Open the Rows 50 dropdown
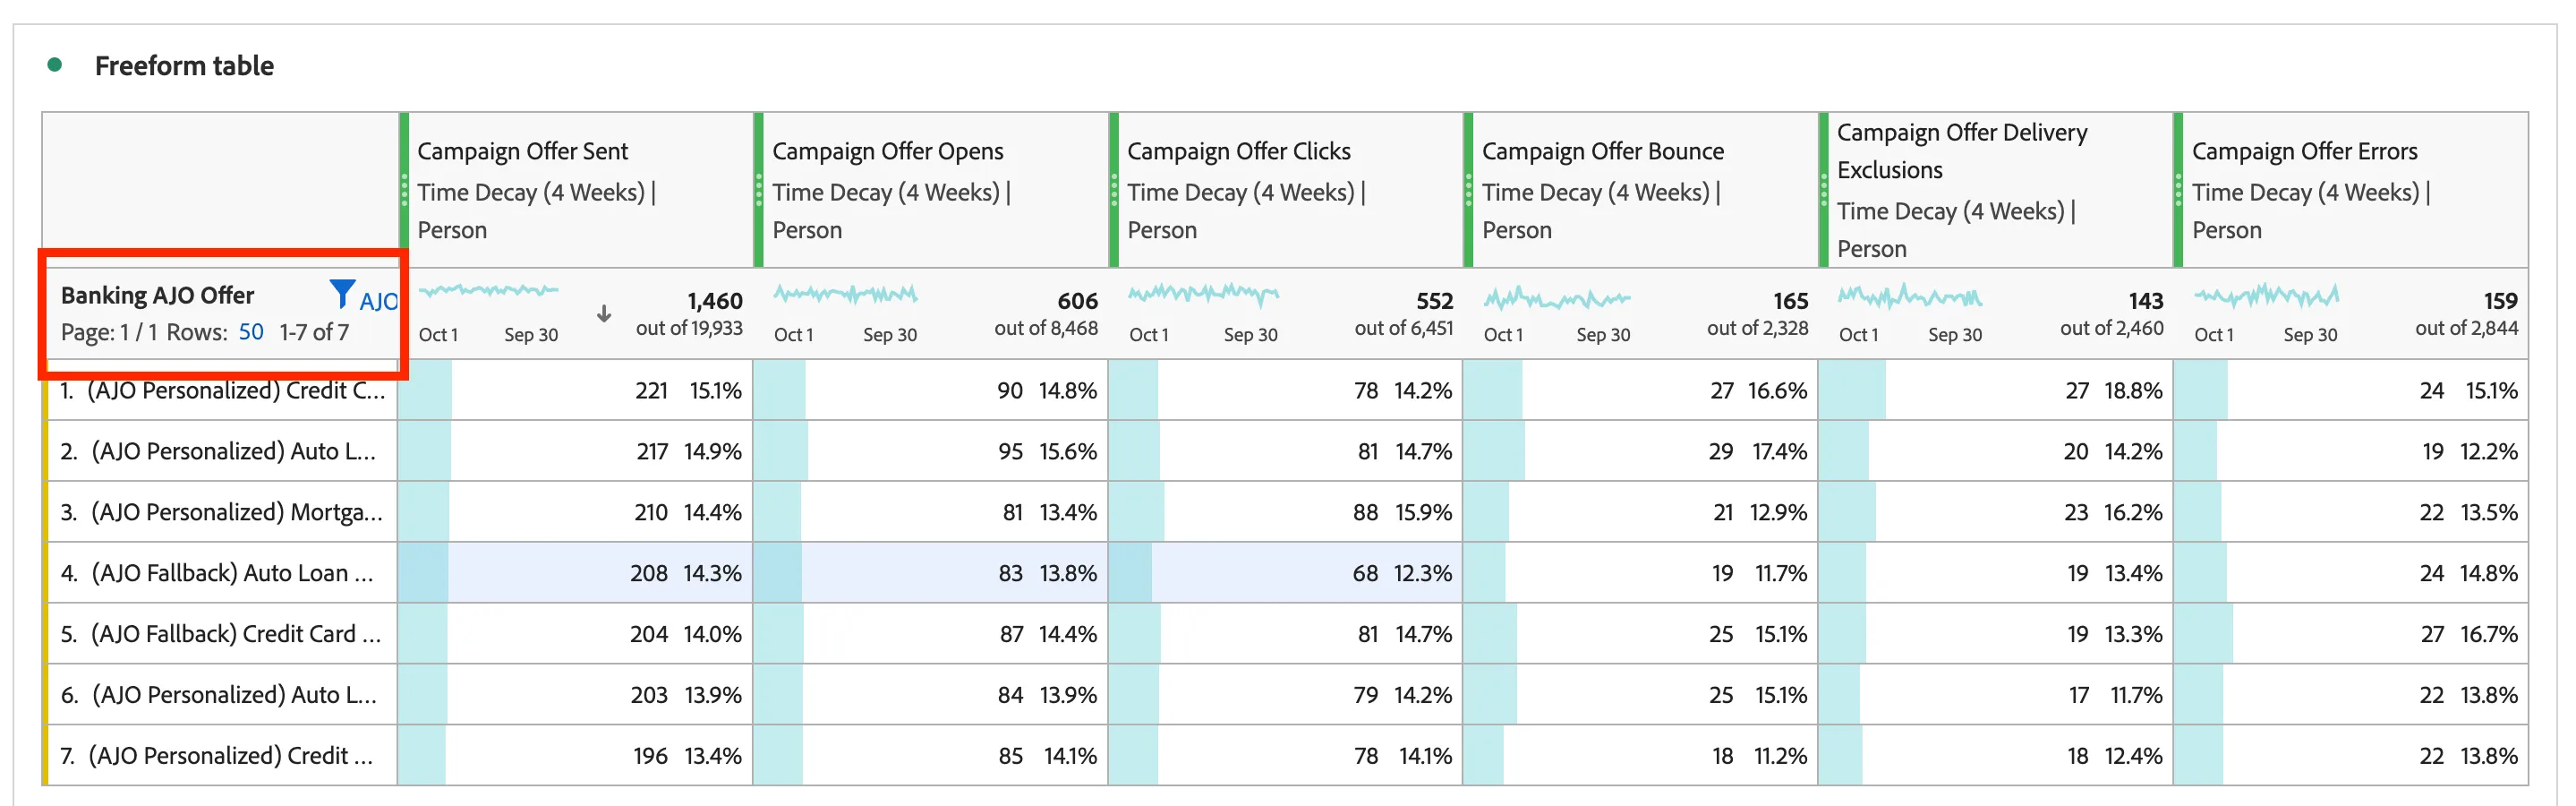This screenshot has width=2576, height=806. [x=251, y=332]
